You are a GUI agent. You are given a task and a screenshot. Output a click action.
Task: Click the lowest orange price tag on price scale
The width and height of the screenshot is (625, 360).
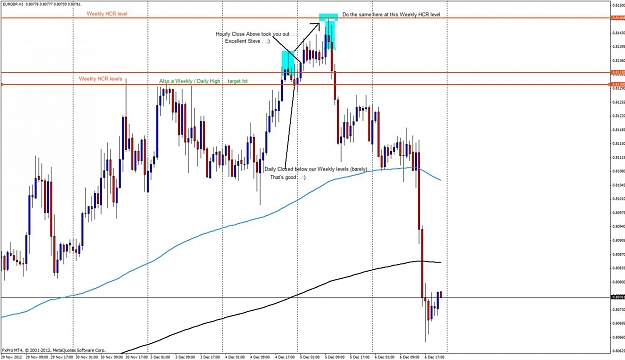pyautogui.click(x=617, y=85)
